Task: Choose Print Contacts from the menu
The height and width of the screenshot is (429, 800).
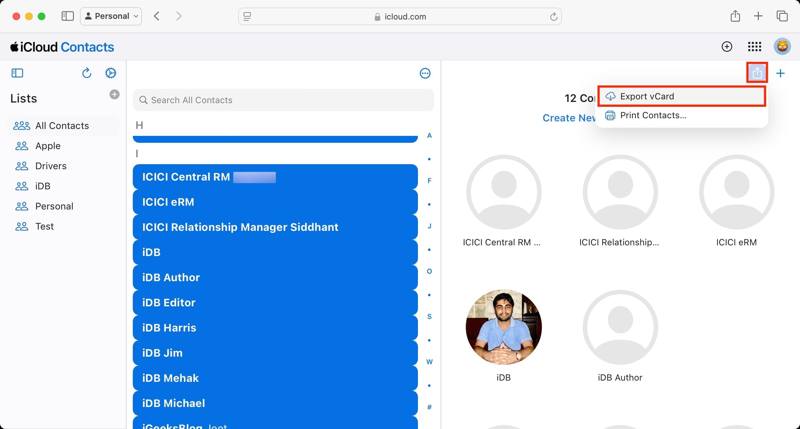Action: tap(682, 115)
